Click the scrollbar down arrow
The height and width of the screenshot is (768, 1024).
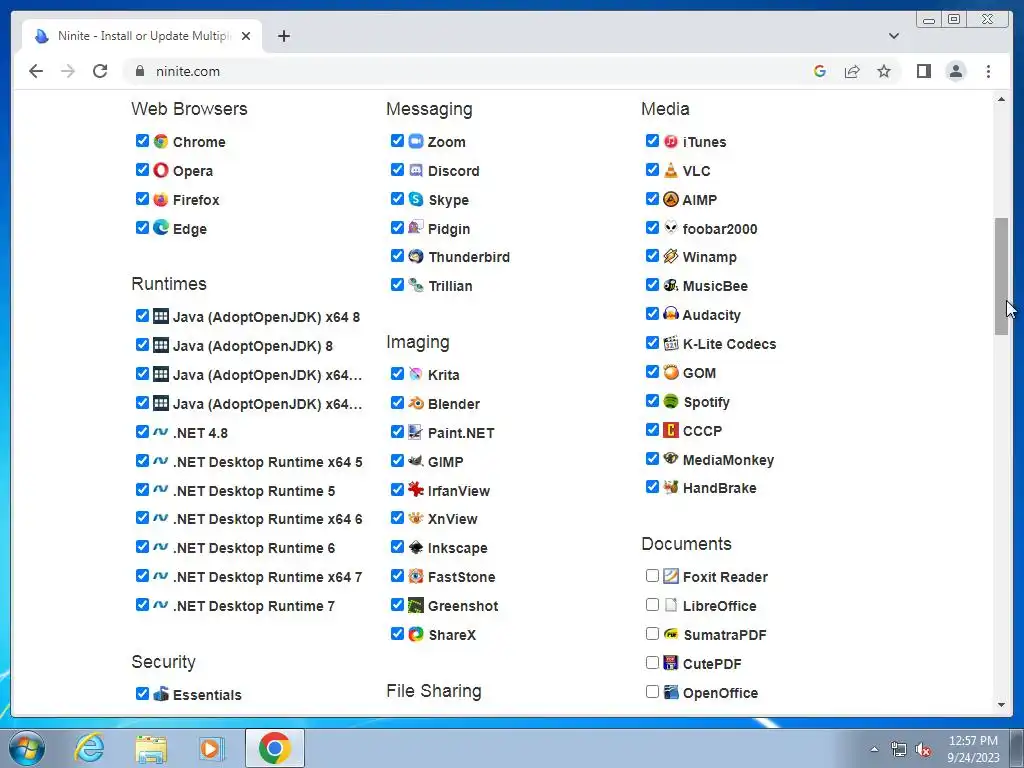1001,705
